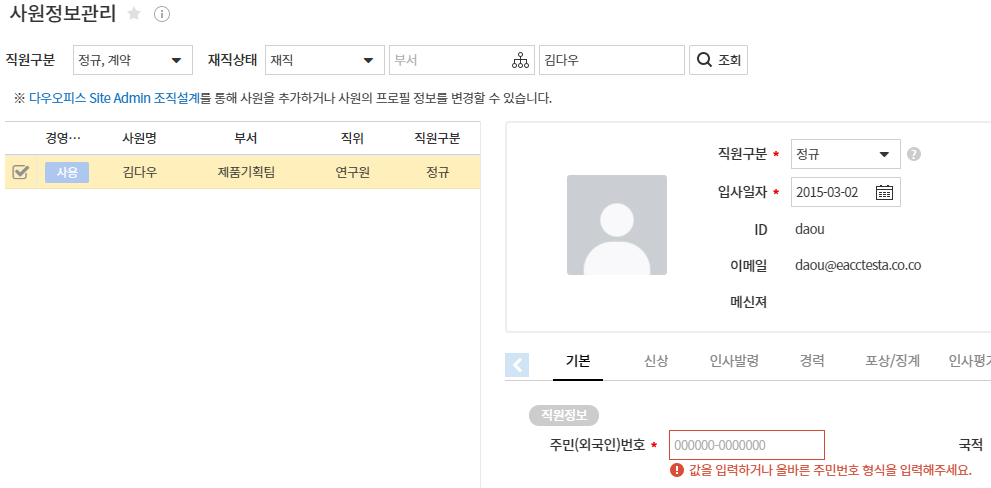
Task: Click the 사용 status badge
Action: click(x=67, y=172)
